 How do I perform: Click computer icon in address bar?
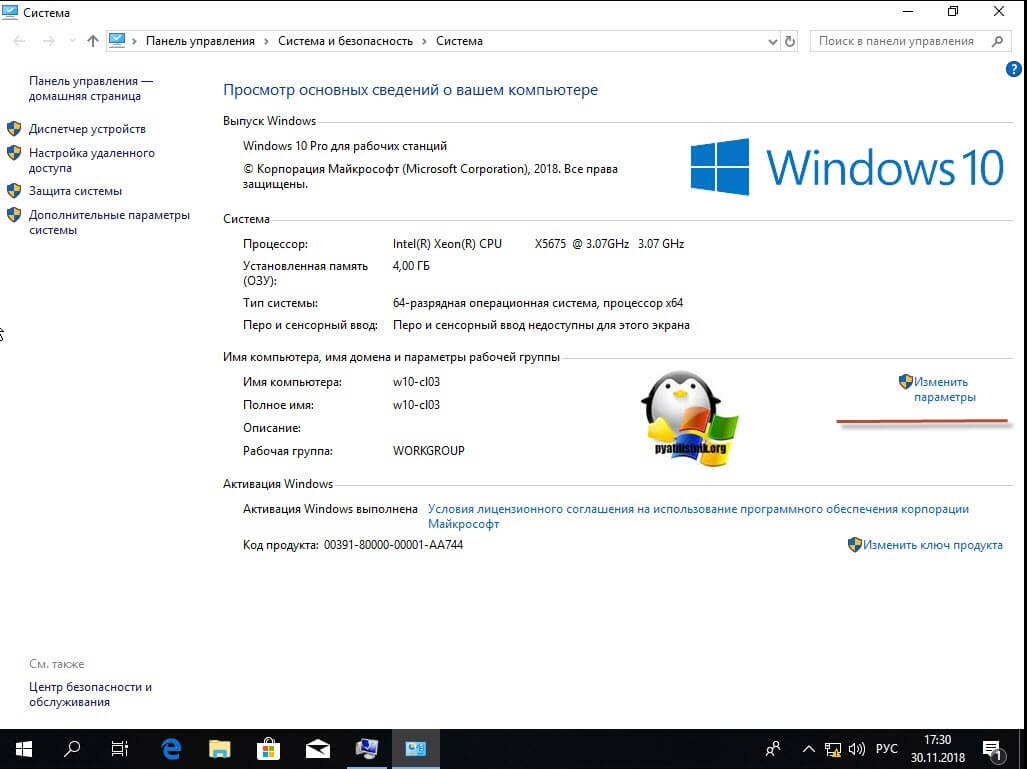pyautogui.click(x=117, y=41)
